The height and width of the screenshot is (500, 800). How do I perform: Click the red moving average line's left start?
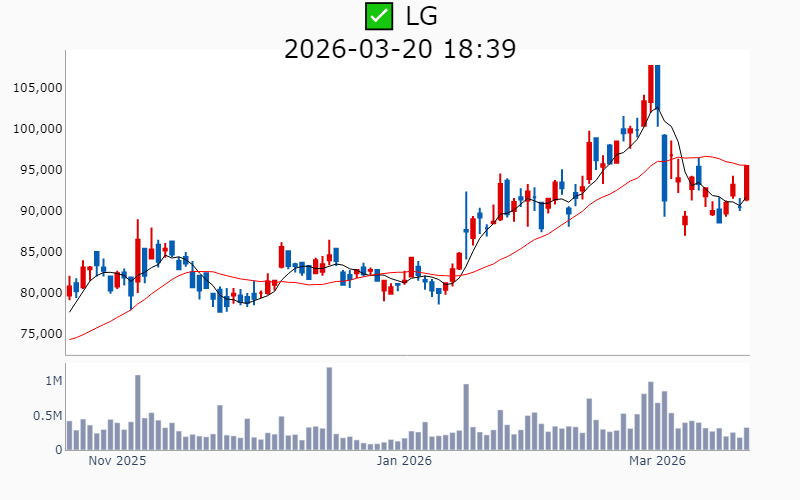pos(70,339)
